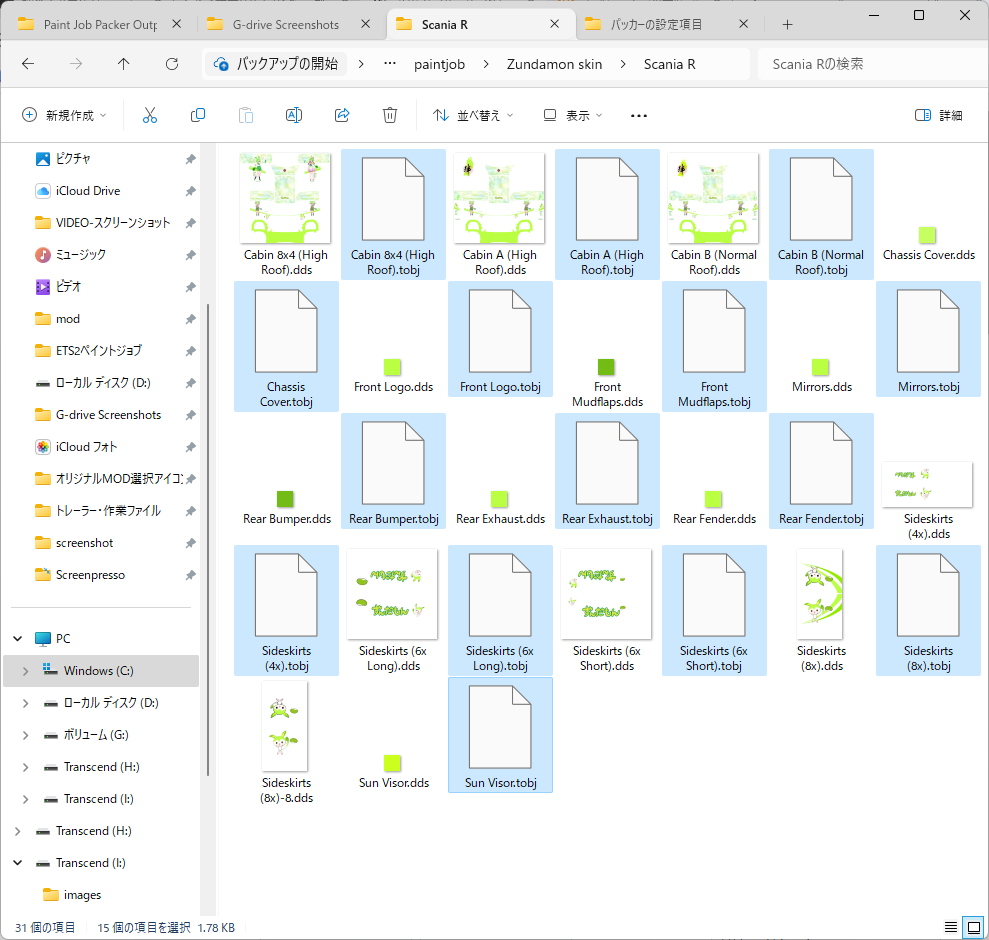
Task: Click the Delete trash can icon
Action: [x=390, y=115]
